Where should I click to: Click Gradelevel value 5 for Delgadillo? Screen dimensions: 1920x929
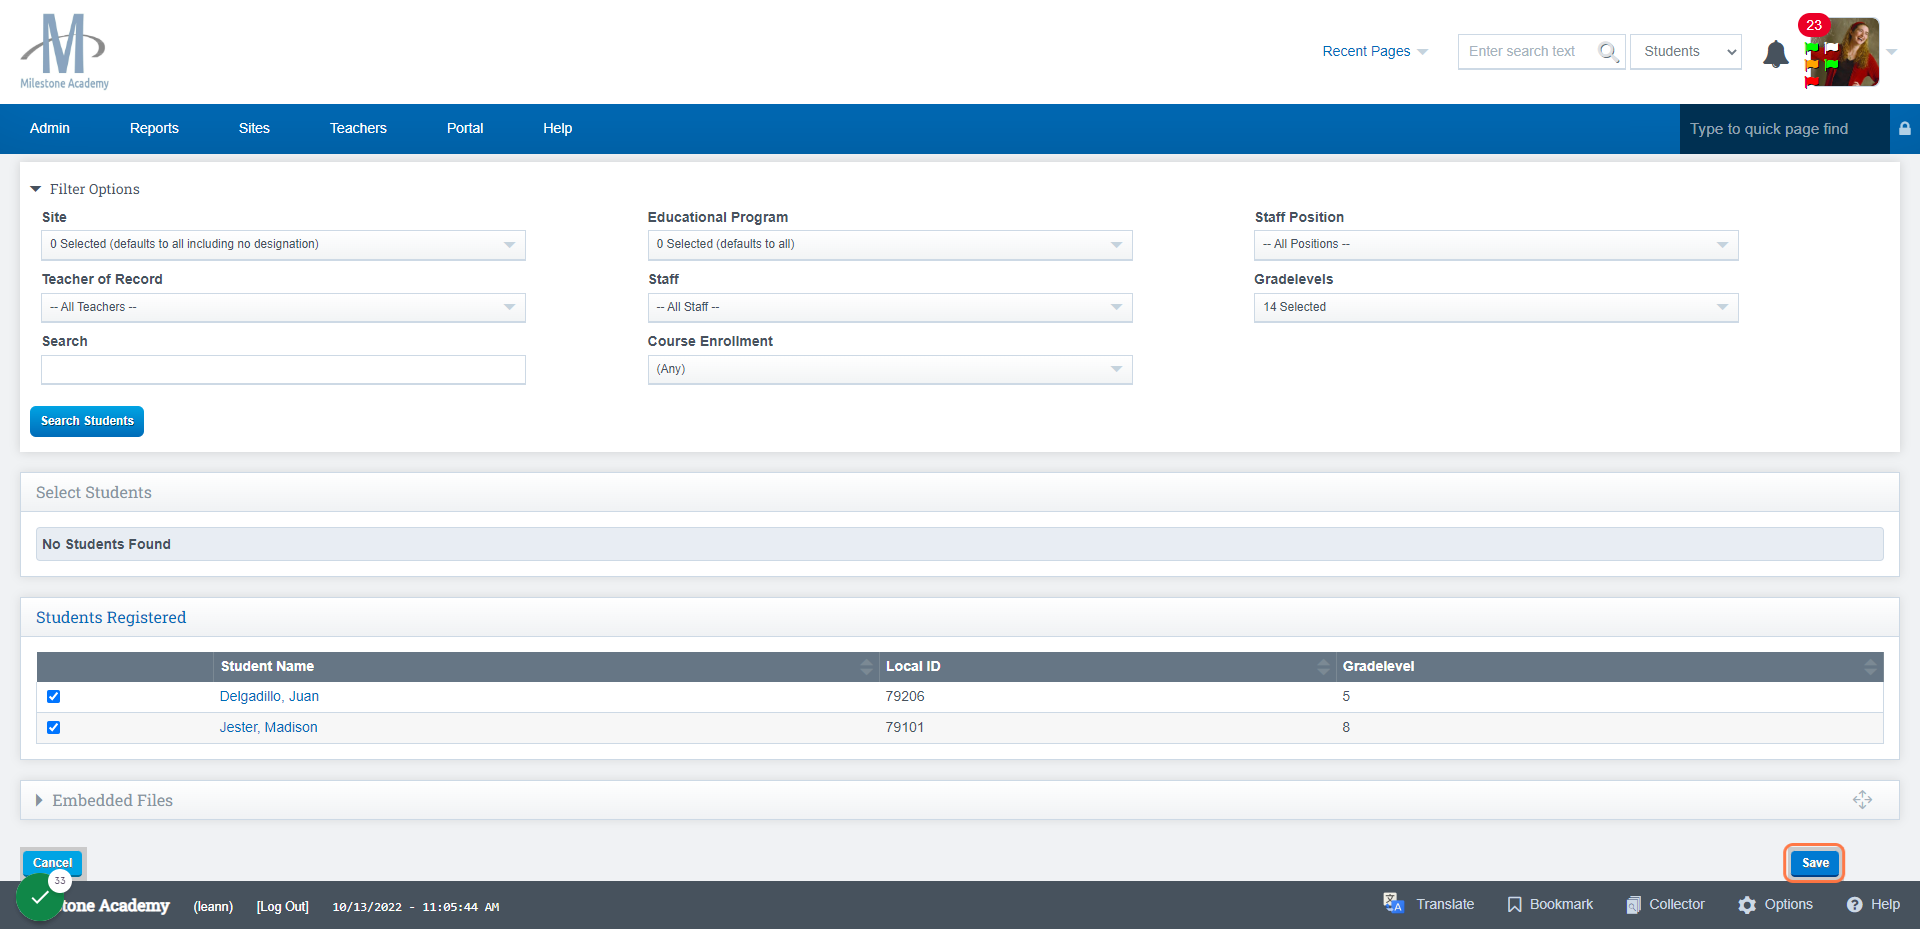pyautogui.click(x=1346, y=697)
